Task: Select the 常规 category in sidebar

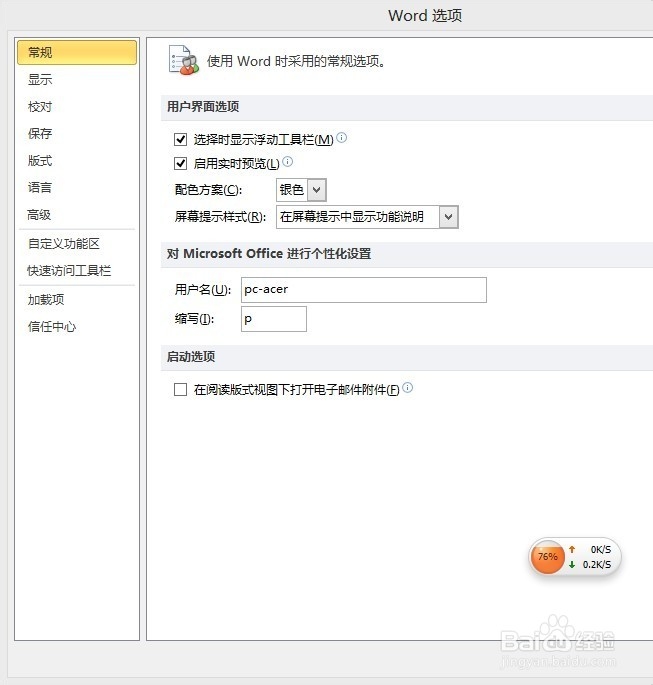Action: pyautogui.click(x=77, y=52)
